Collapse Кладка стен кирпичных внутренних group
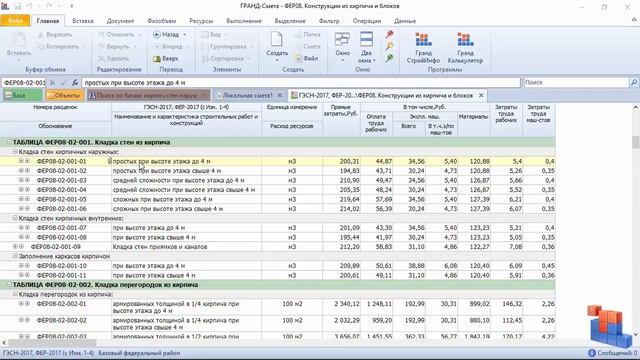Viewport: 640px width, 360px height. (15, 218)
